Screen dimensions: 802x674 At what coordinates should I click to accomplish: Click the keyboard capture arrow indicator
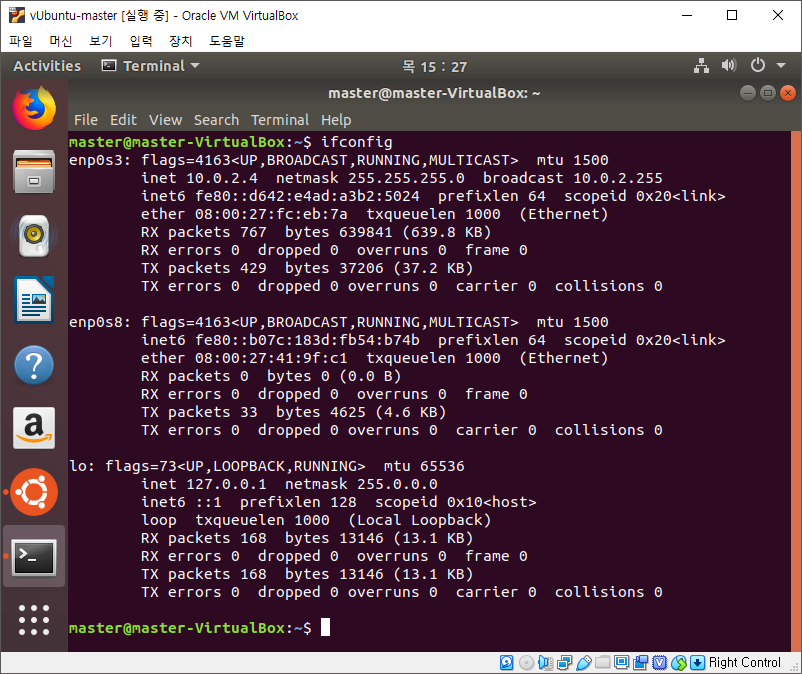(697, 663)
